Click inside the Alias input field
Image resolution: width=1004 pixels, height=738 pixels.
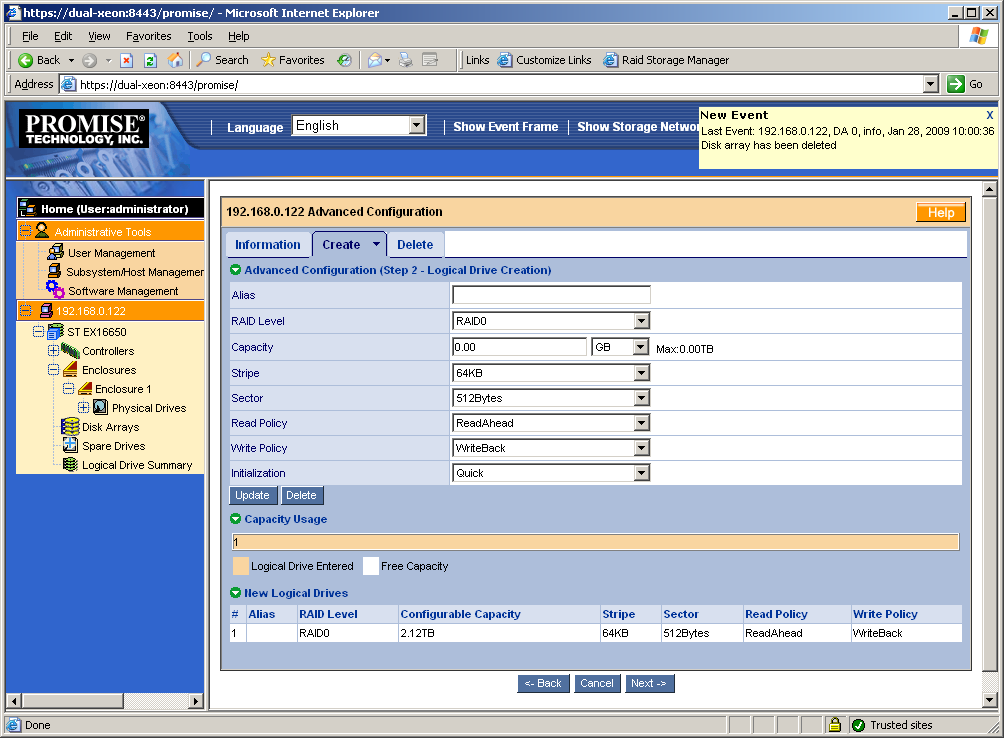(551, 294)
